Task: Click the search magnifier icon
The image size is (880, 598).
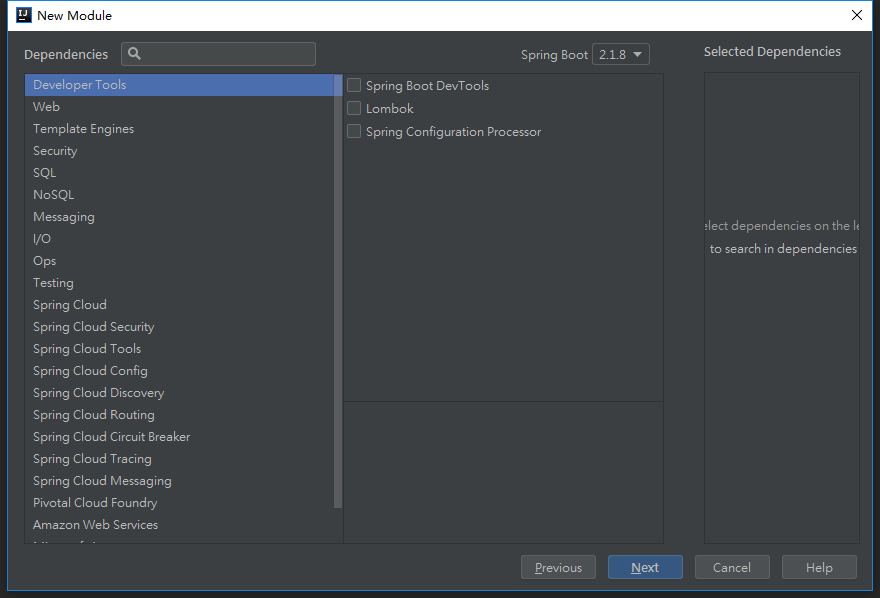Action: pyautogui.click(x=134, y=54)
